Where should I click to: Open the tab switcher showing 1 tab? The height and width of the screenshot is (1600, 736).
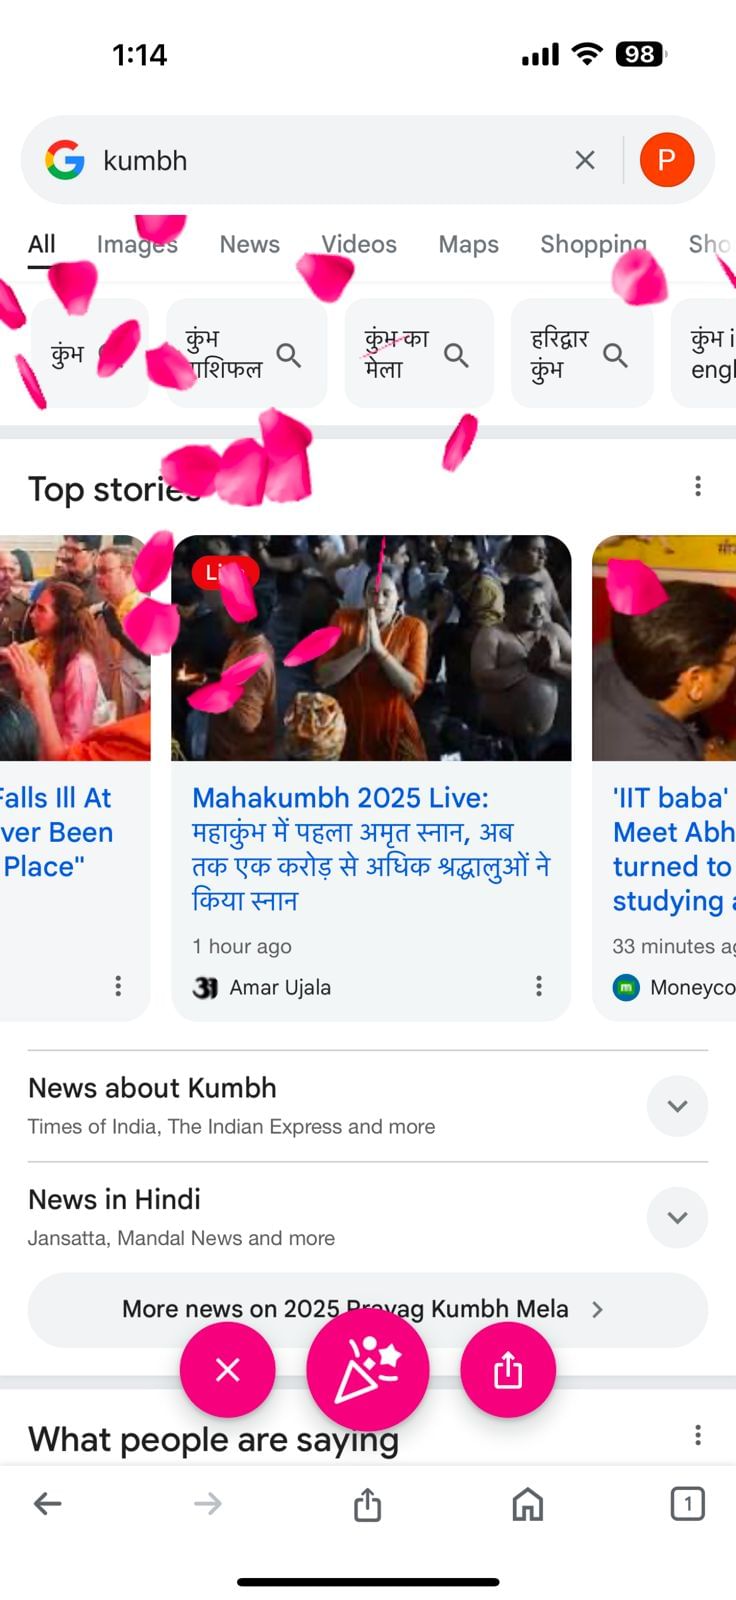[x=688, y=1503]
